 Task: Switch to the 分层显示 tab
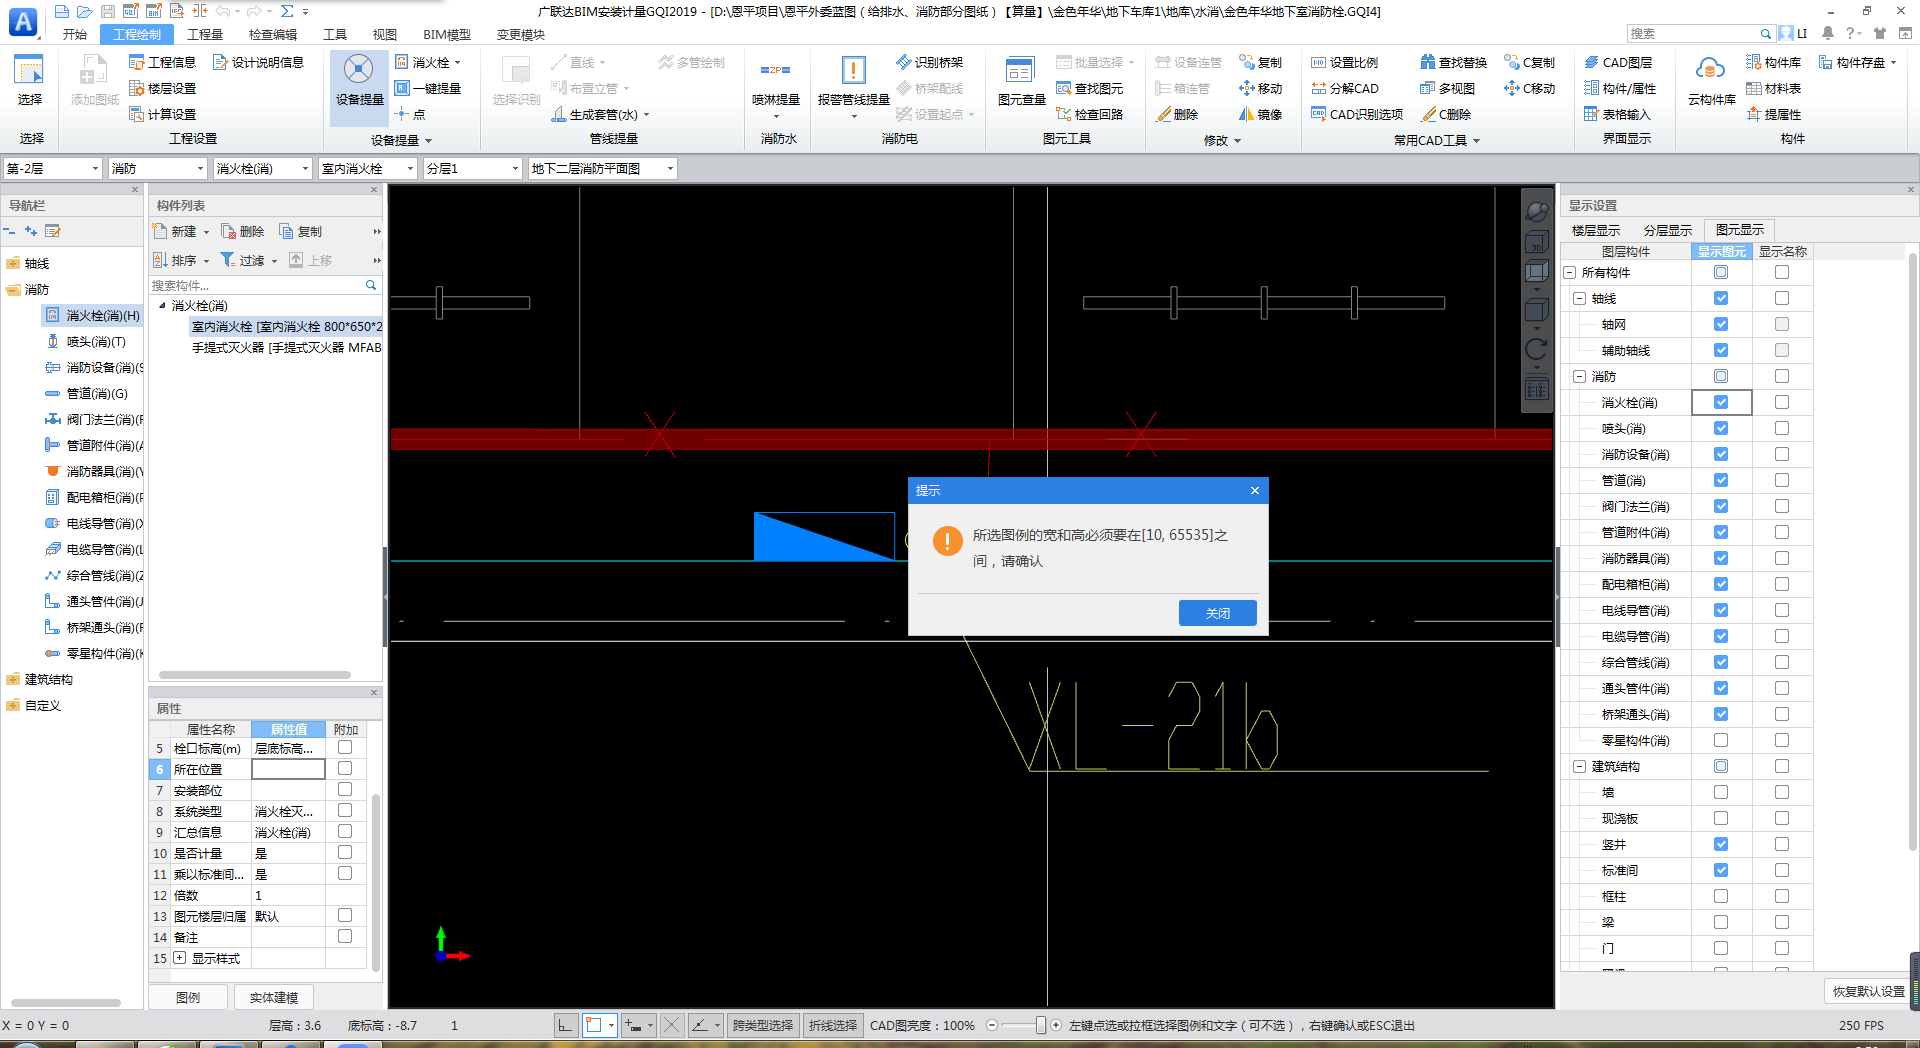(1668, 230)
